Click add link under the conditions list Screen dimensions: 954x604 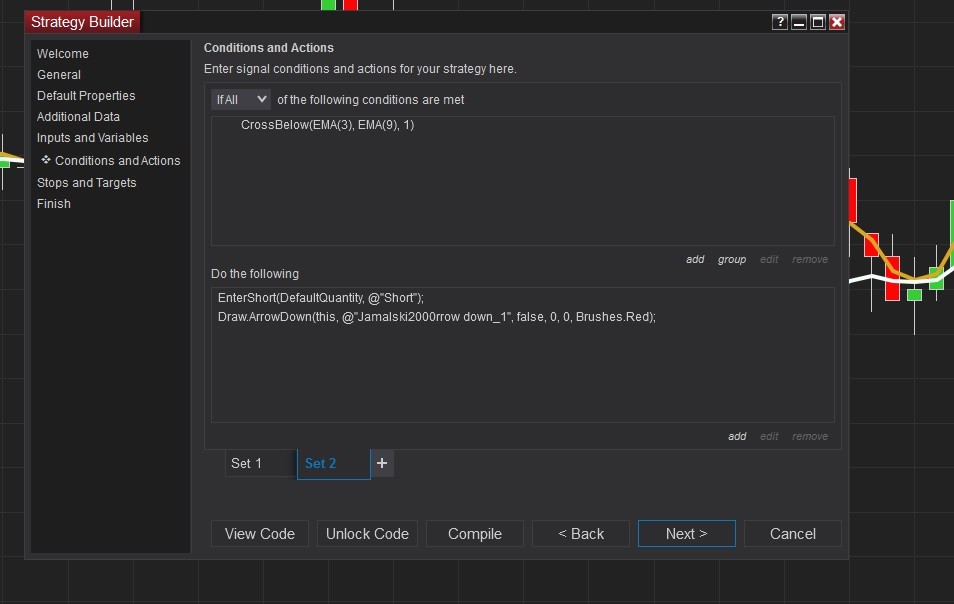[695, 259]
